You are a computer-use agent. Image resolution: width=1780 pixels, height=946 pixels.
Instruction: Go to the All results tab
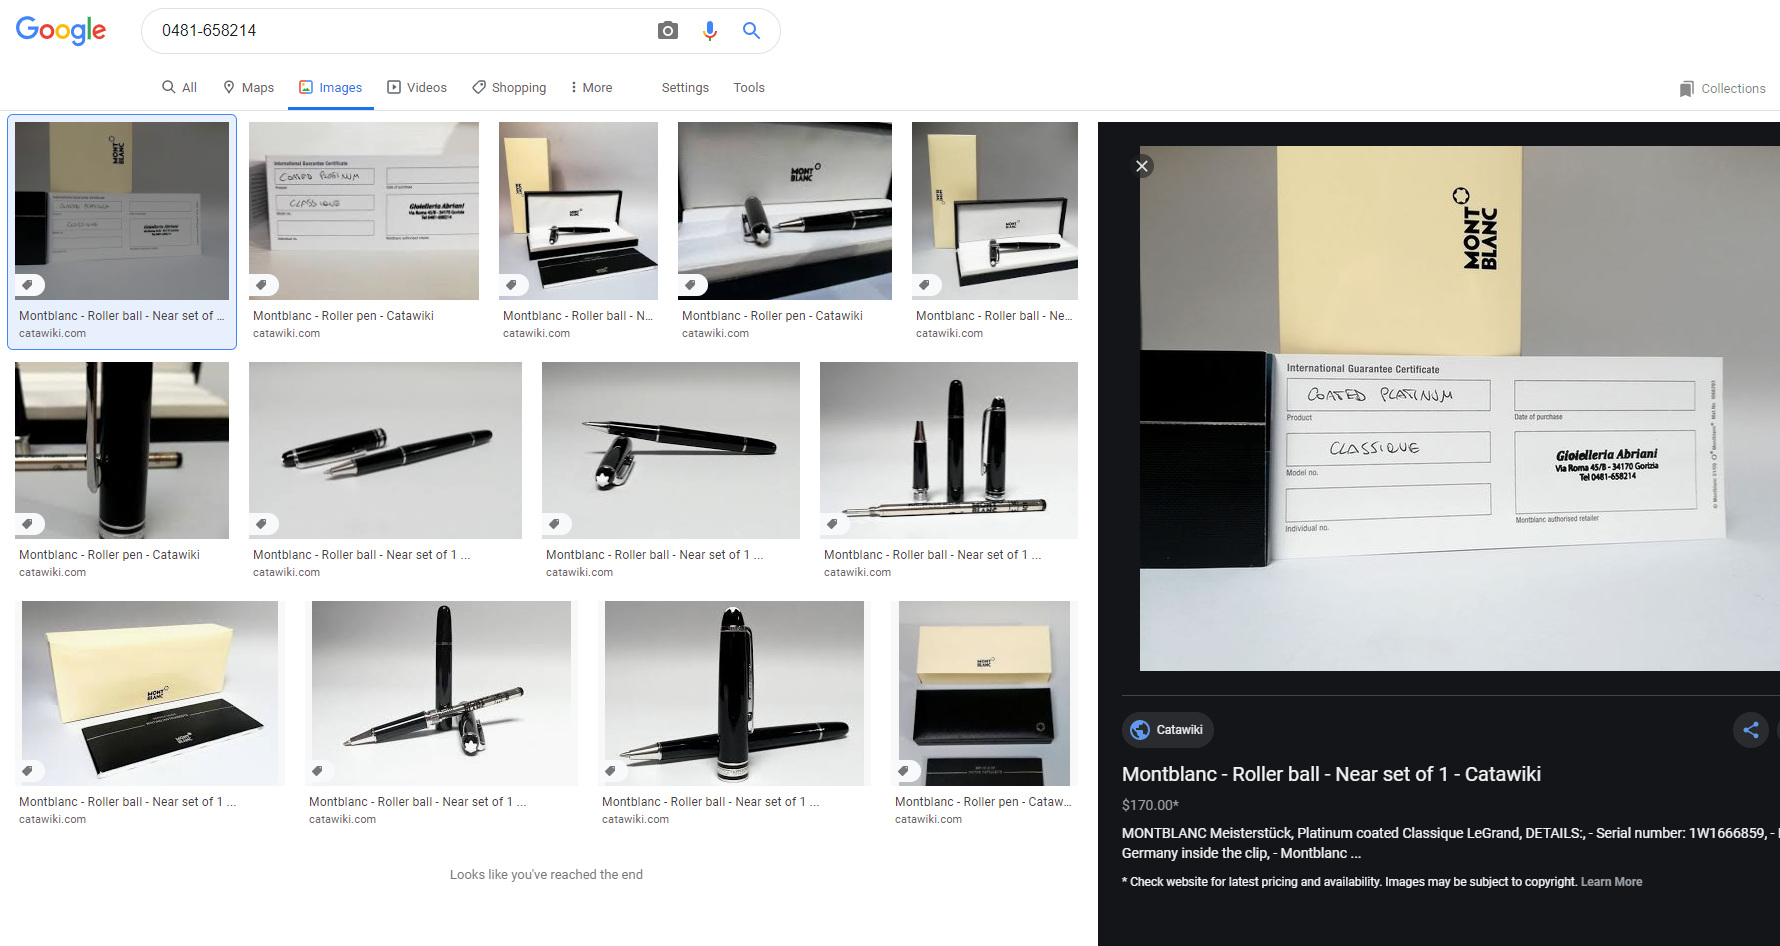pyautogui.click(x=180, y=88)
